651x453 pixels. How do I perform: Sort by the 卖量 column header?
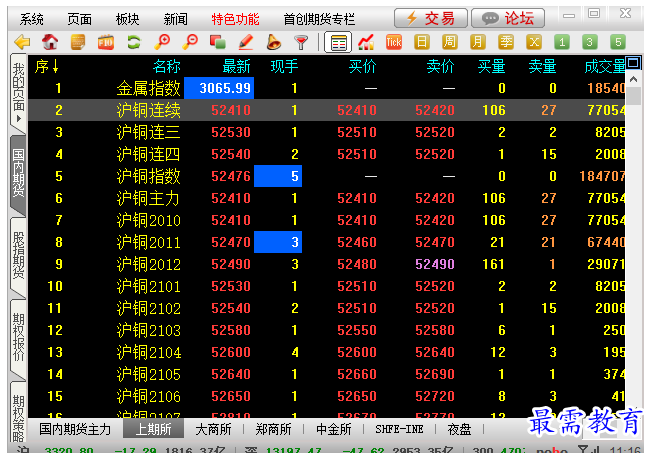pos(542,66)
